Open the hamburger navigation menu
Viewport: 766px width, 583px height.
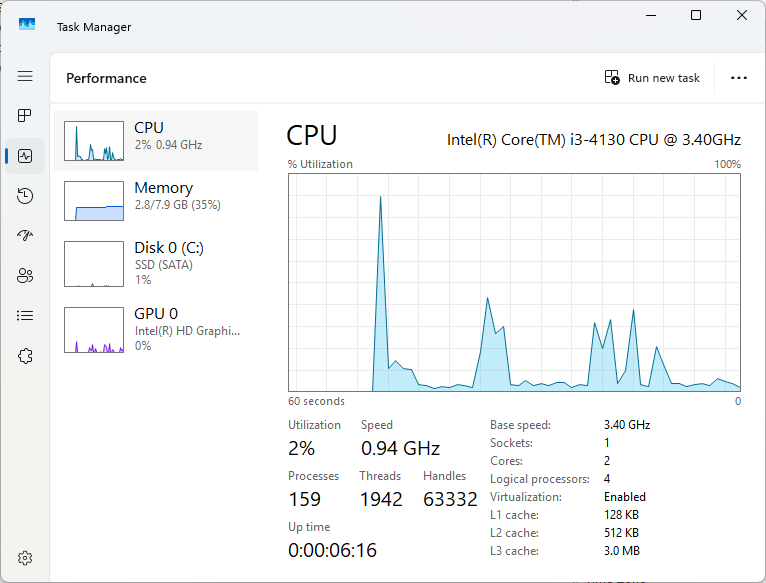pyautogui.click(x=25, y=76)
